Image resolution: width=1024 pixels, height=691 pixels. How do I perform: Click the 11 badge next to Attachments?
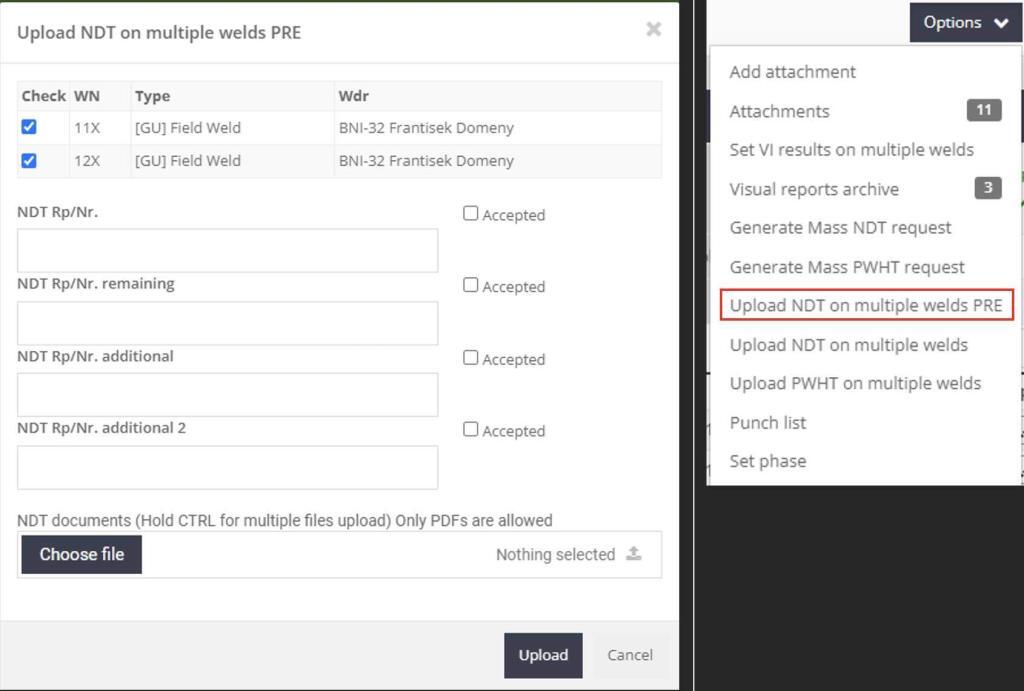984,110
